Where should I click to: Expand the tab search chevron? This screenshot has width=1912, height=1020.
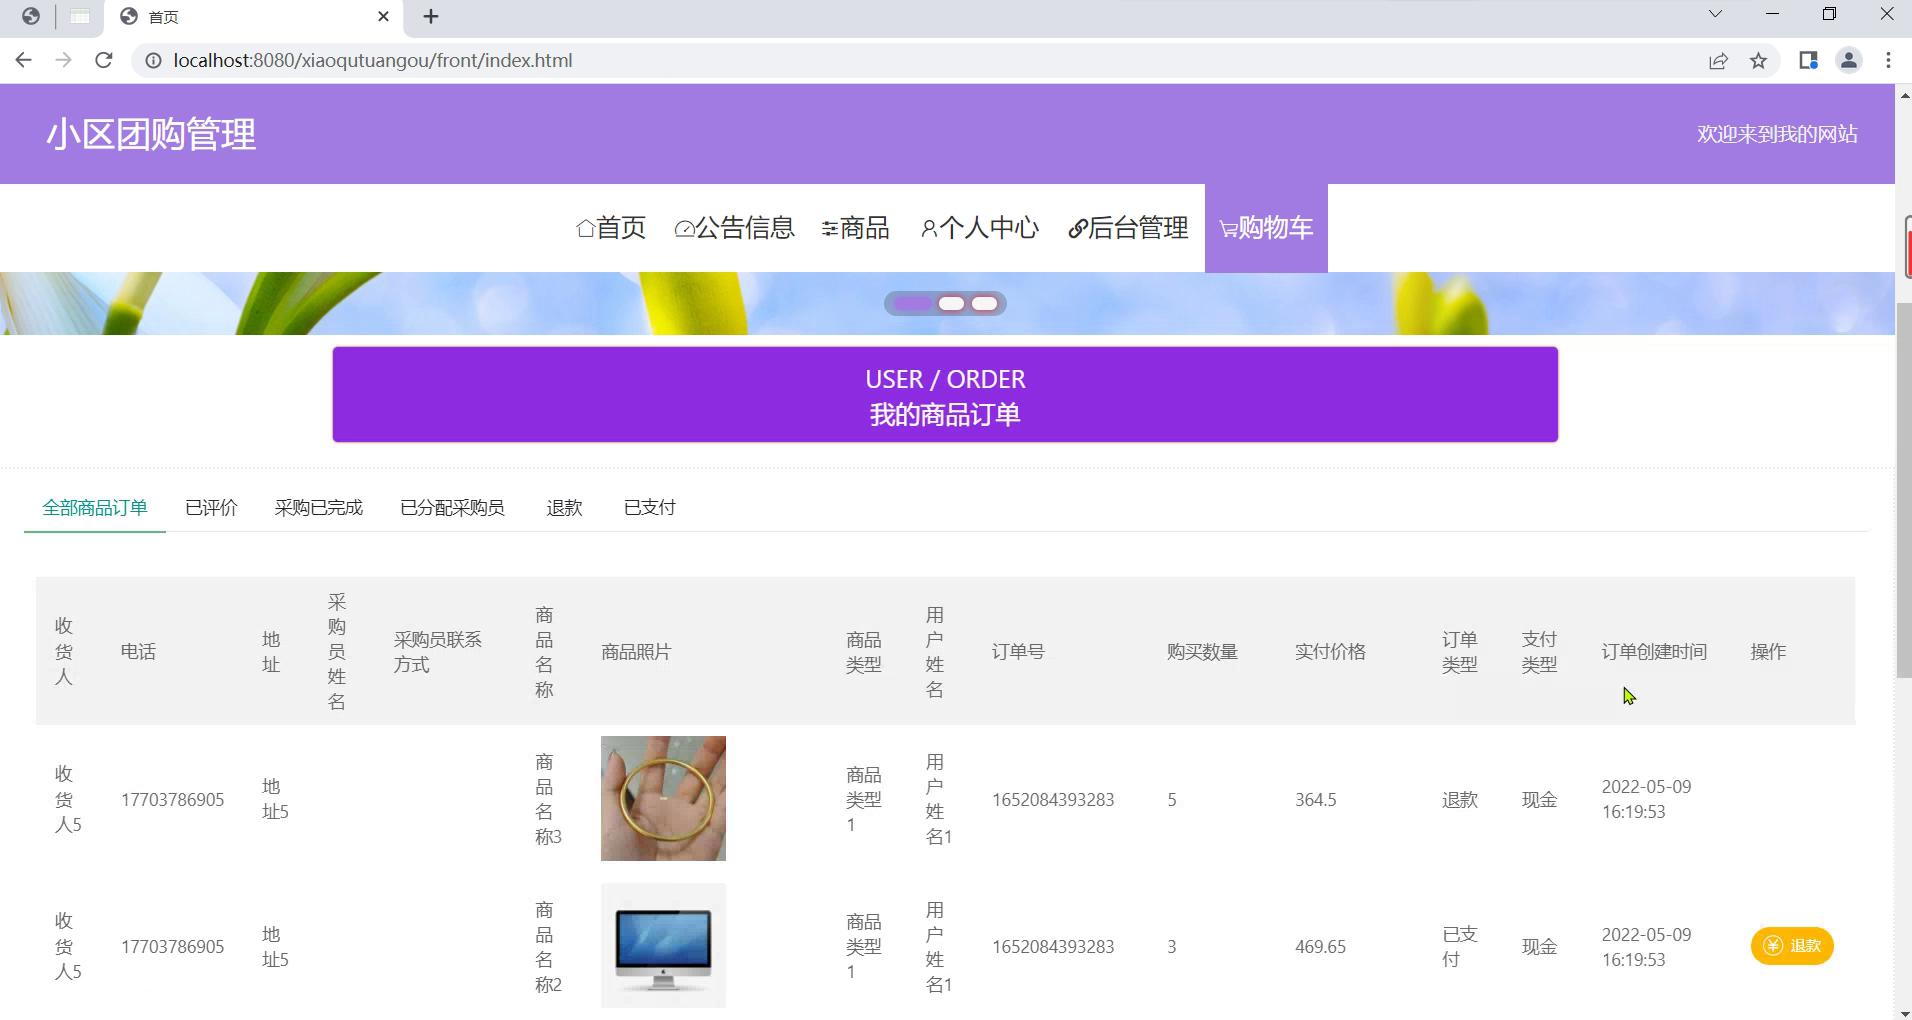click(x=1715, y=14)
